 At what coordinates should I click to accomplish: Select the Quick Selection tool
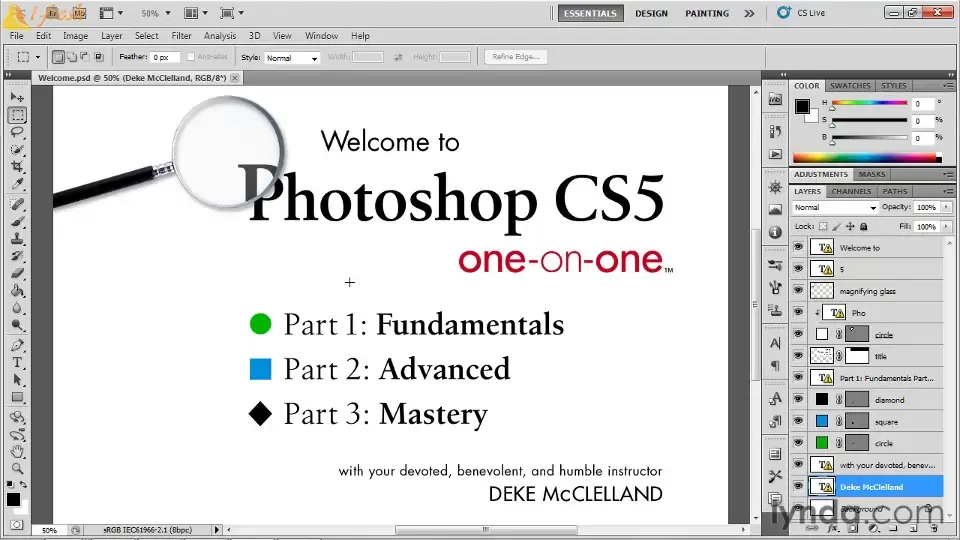(17, 149)
